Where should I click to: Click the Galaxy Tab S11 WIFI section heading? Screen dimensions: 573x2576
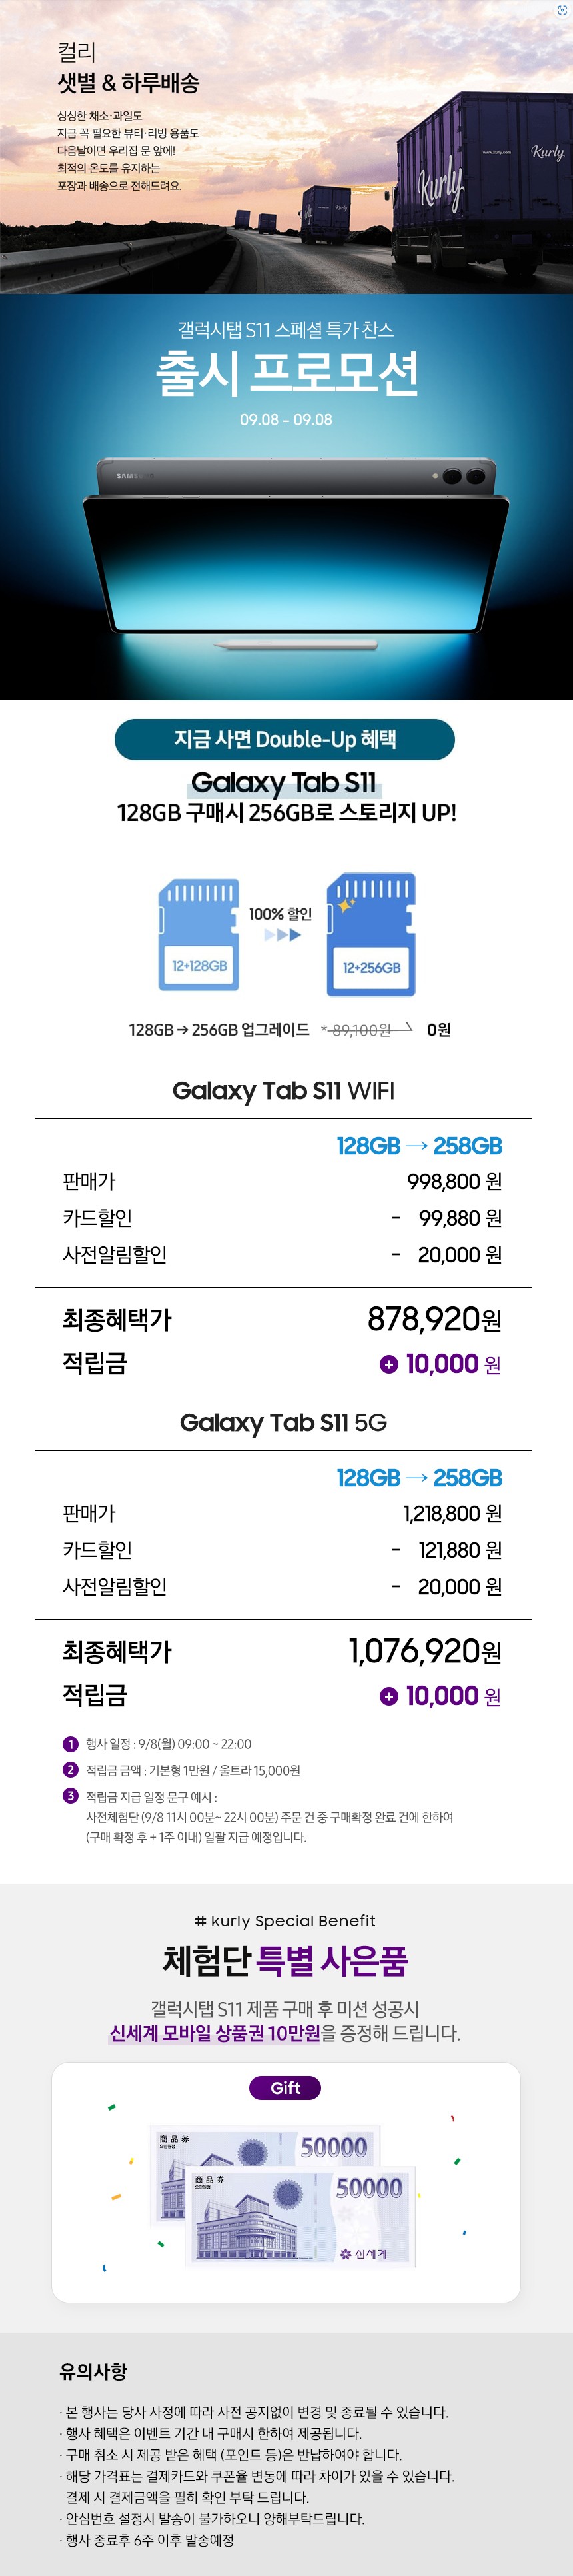coord(283,1090)
